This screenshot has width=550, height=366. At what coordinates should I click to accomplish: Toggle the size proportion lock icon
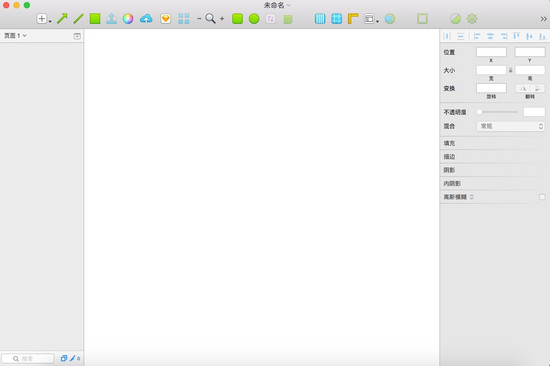coord(511,70)
